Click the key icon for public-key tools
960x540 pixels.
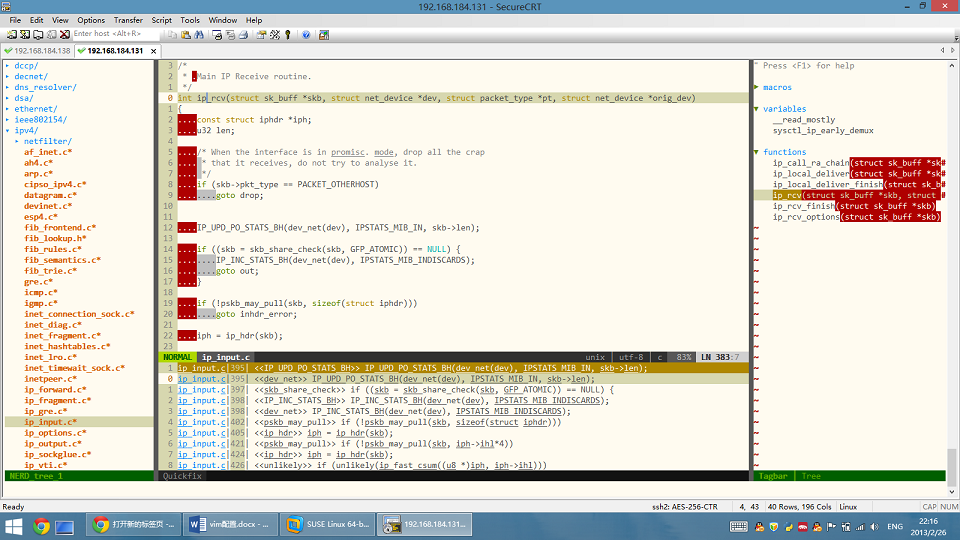[288, 35]
